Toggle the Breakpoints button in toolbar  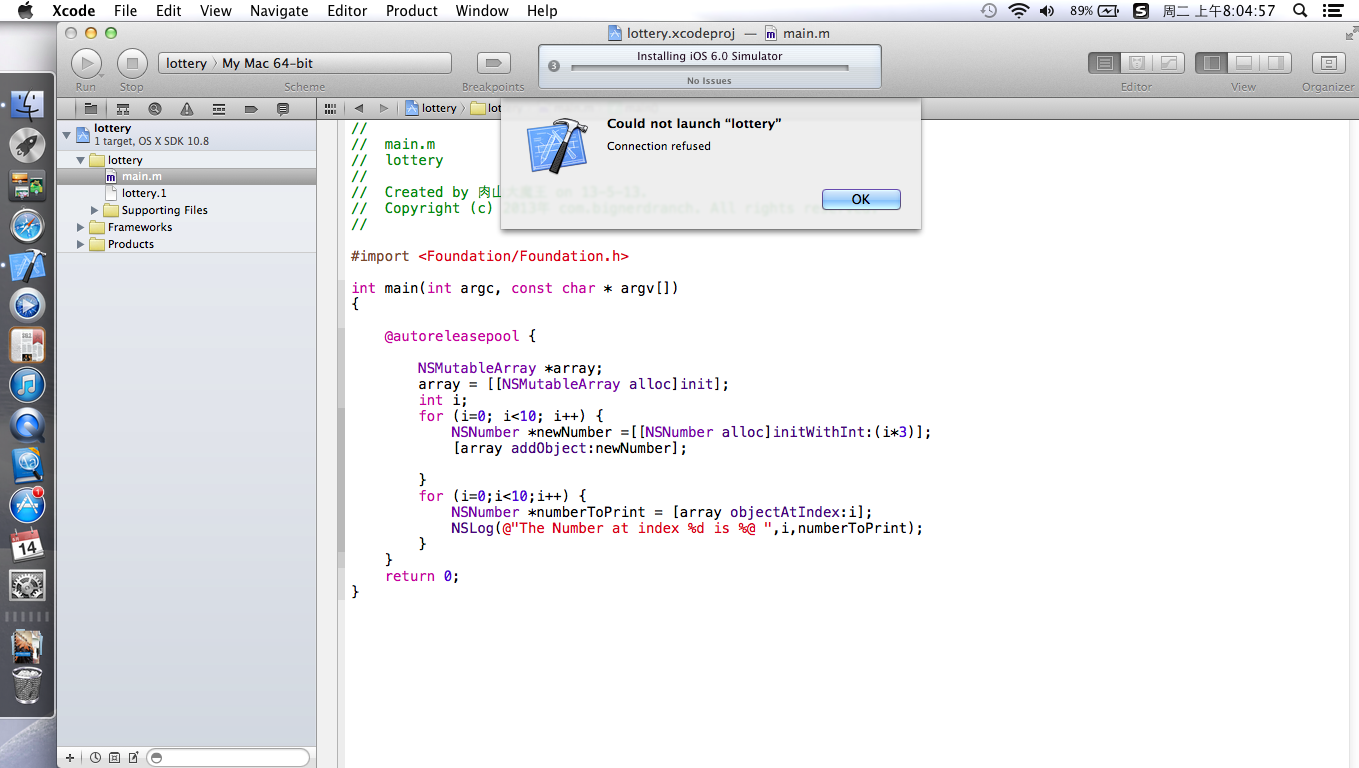(x=493, y=63)
